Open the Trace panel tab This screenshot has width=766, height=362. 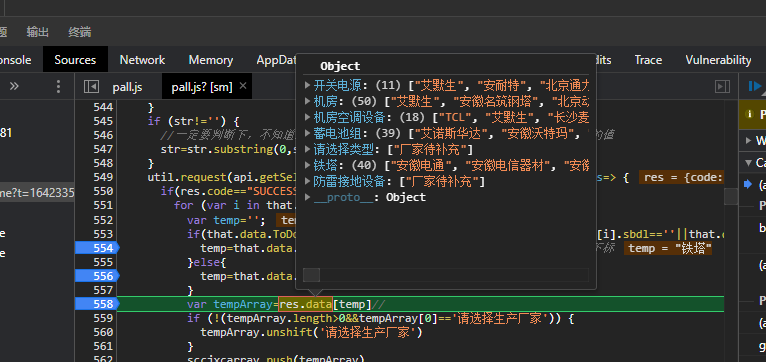[x=648, y=60]
